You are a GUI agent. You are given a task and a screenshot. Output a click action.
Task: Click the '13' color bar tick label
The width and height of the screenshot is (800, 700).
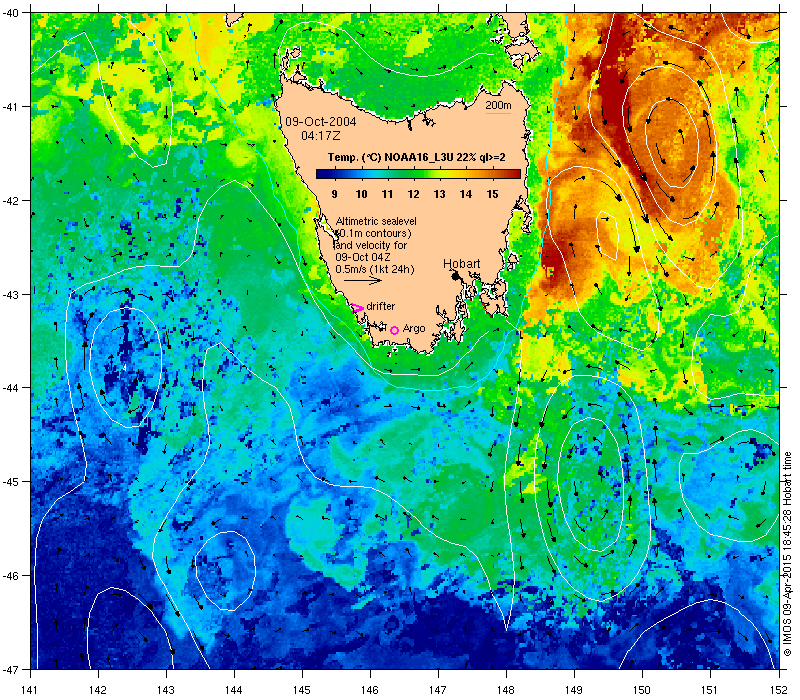[x=439, y=194]
